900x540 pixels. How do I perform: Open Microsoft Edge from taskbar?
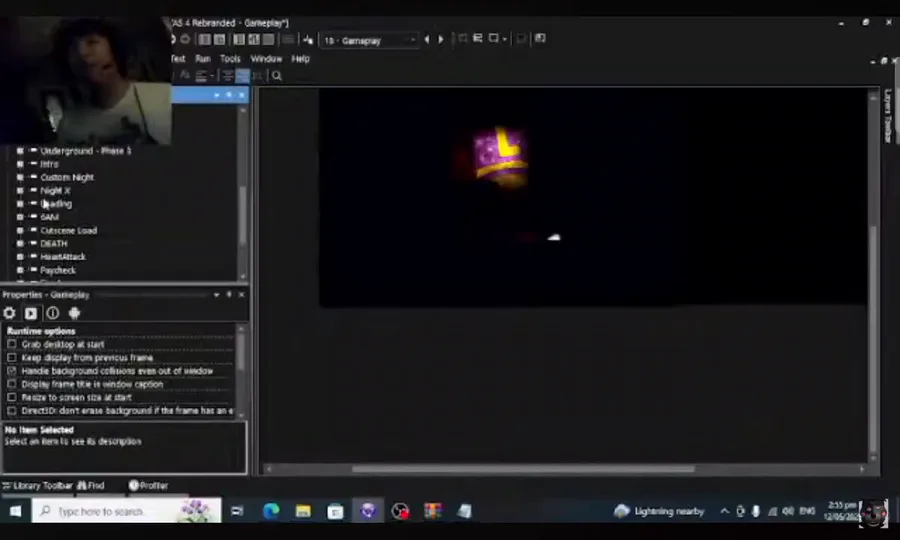271,510
